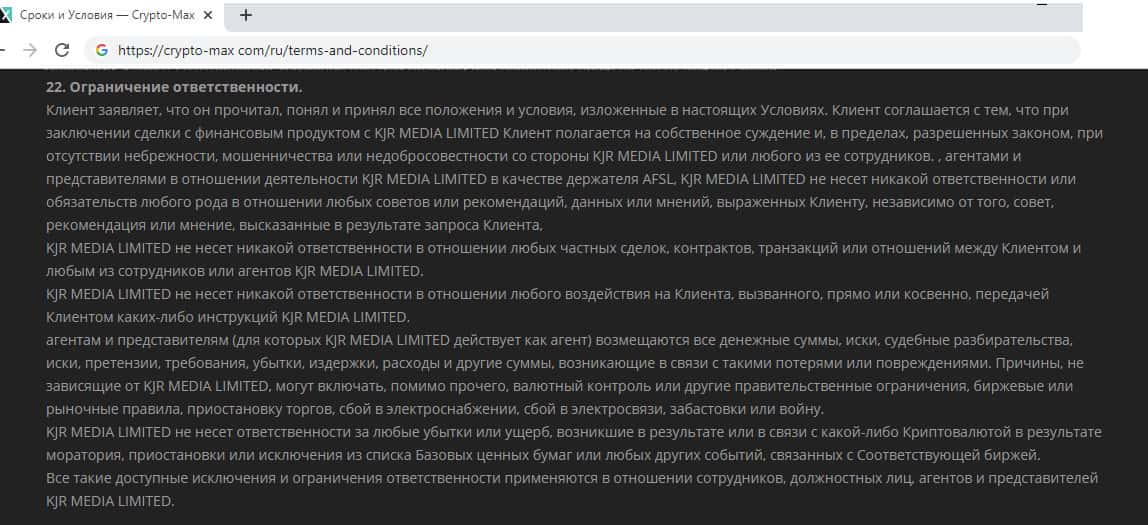The image size is (1148, 525).
Task: Click the line starting "рыночные правила, приостановку торгов"
Action: pyautogui.click(x=435, y=409)
